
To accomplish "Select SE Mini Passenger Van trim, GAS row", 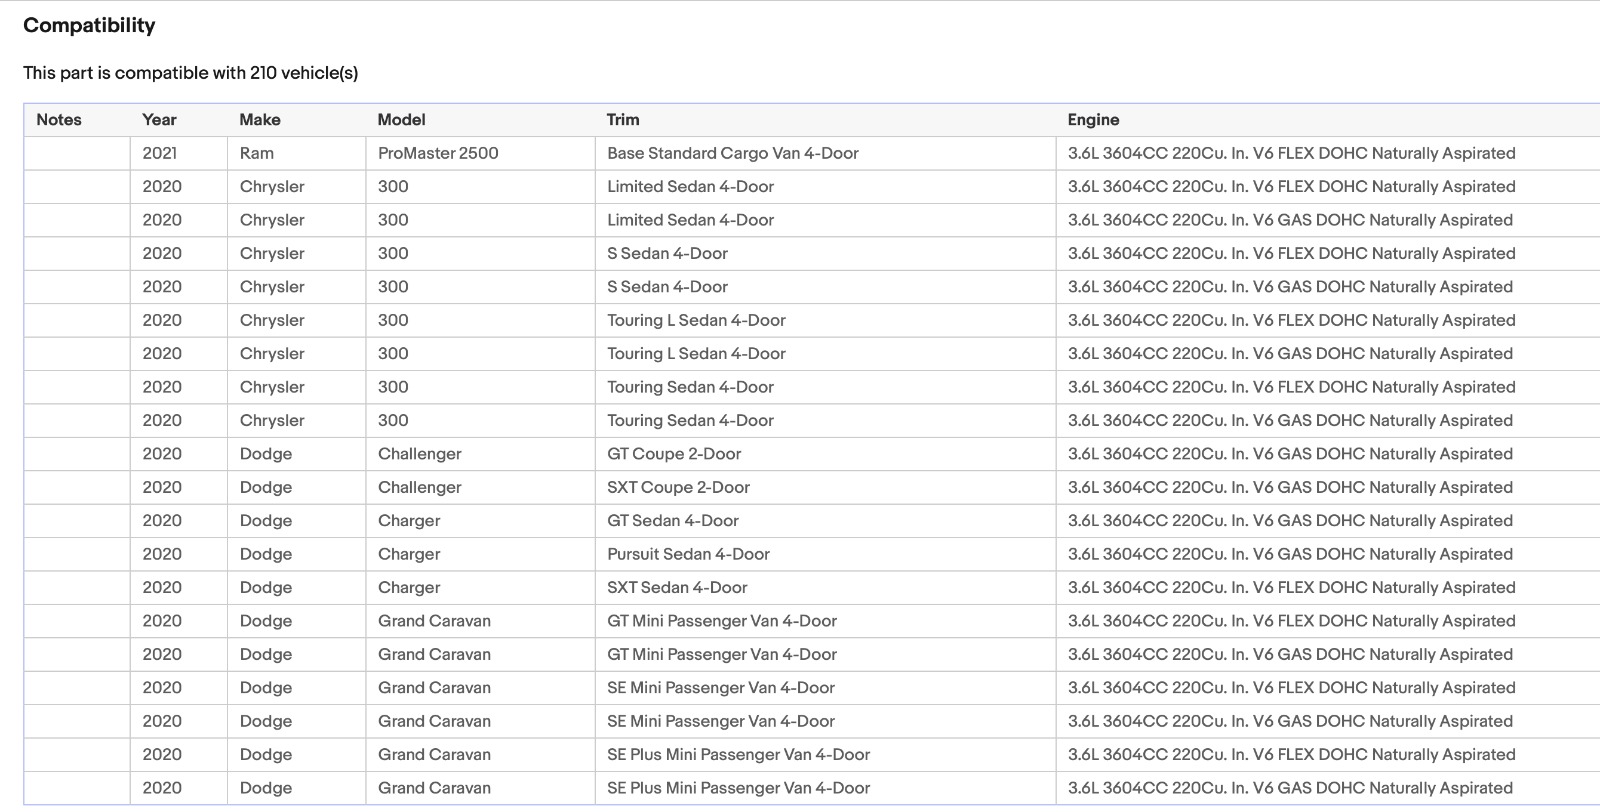I will point(721,722).
